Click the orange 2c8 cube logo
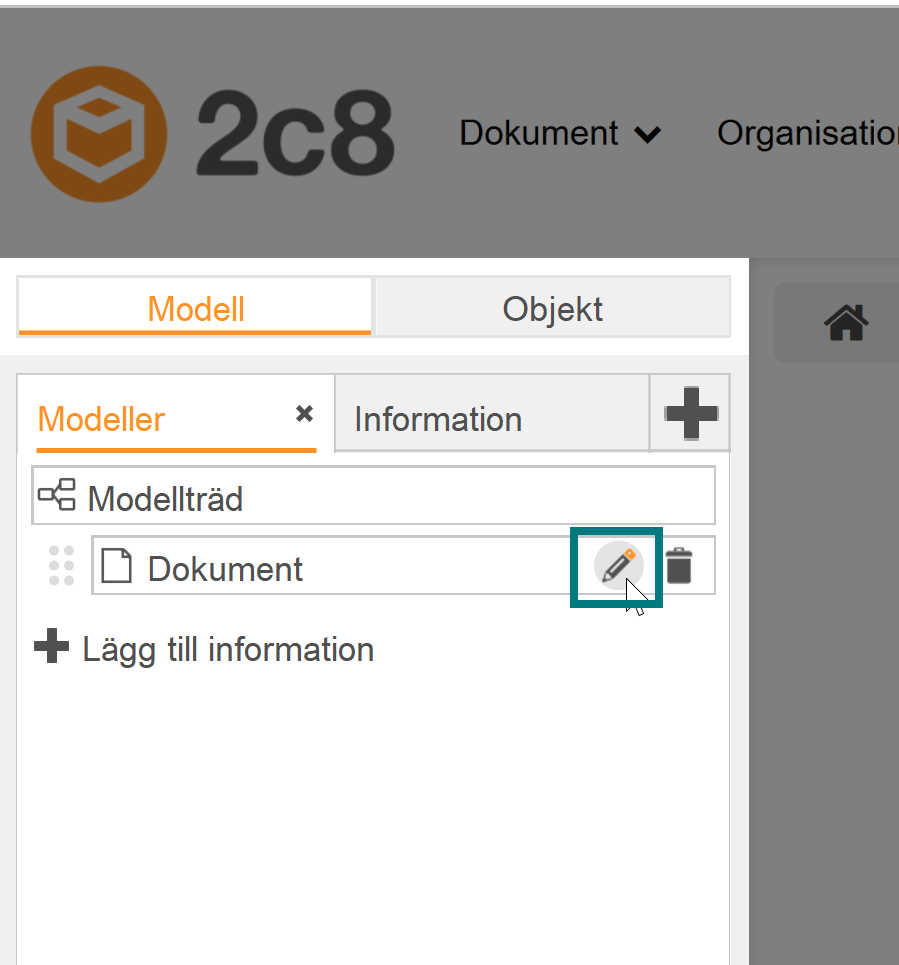The image size is (899, 965). (99, 134)
